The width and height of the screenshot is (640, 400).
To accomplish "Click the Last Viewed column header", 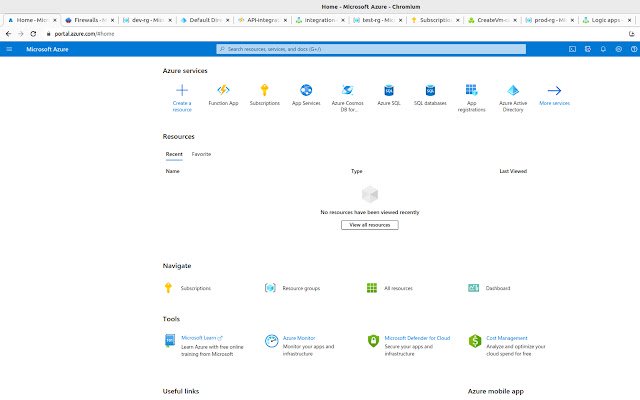I will (513, 171).
